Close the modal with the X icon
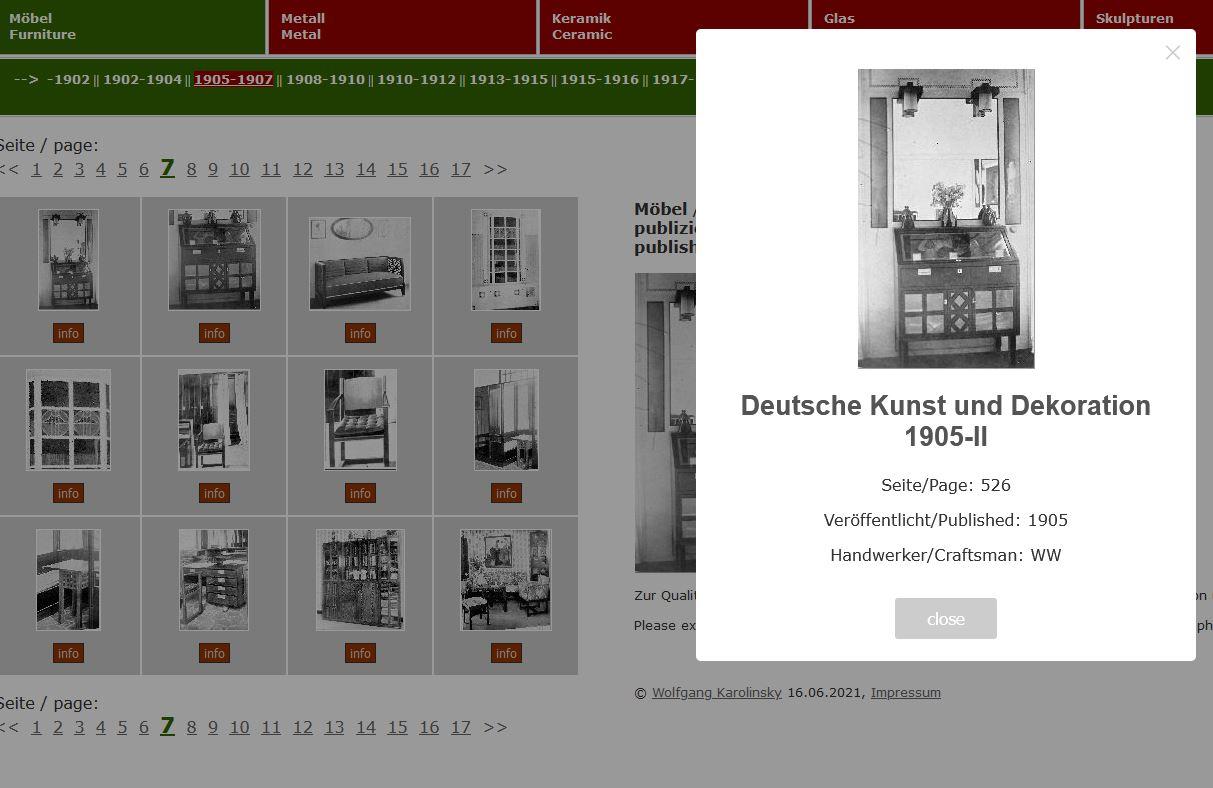This screenshot has width=1213, height=788. (1172, 53)
